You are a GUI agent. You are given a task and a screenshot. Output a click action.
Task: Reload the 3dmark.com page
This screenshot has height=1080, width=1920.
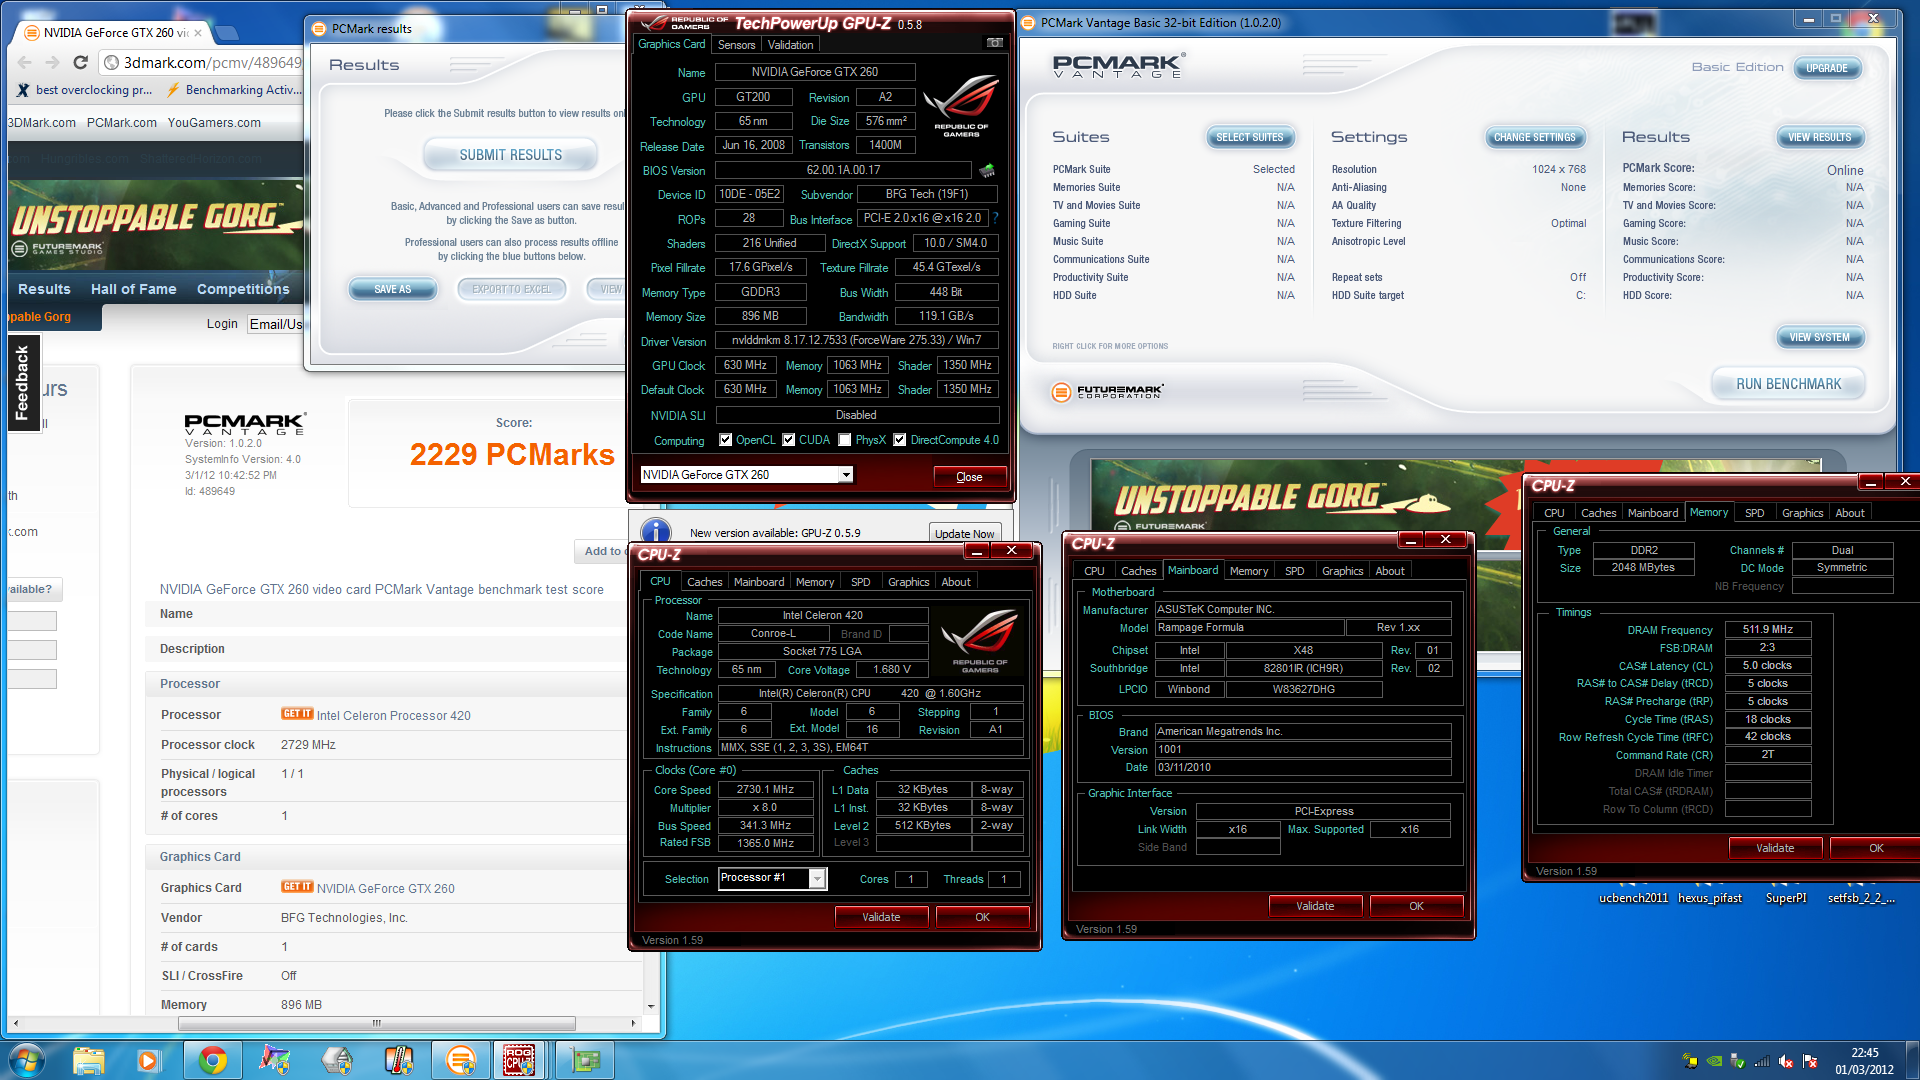point(80,62)
